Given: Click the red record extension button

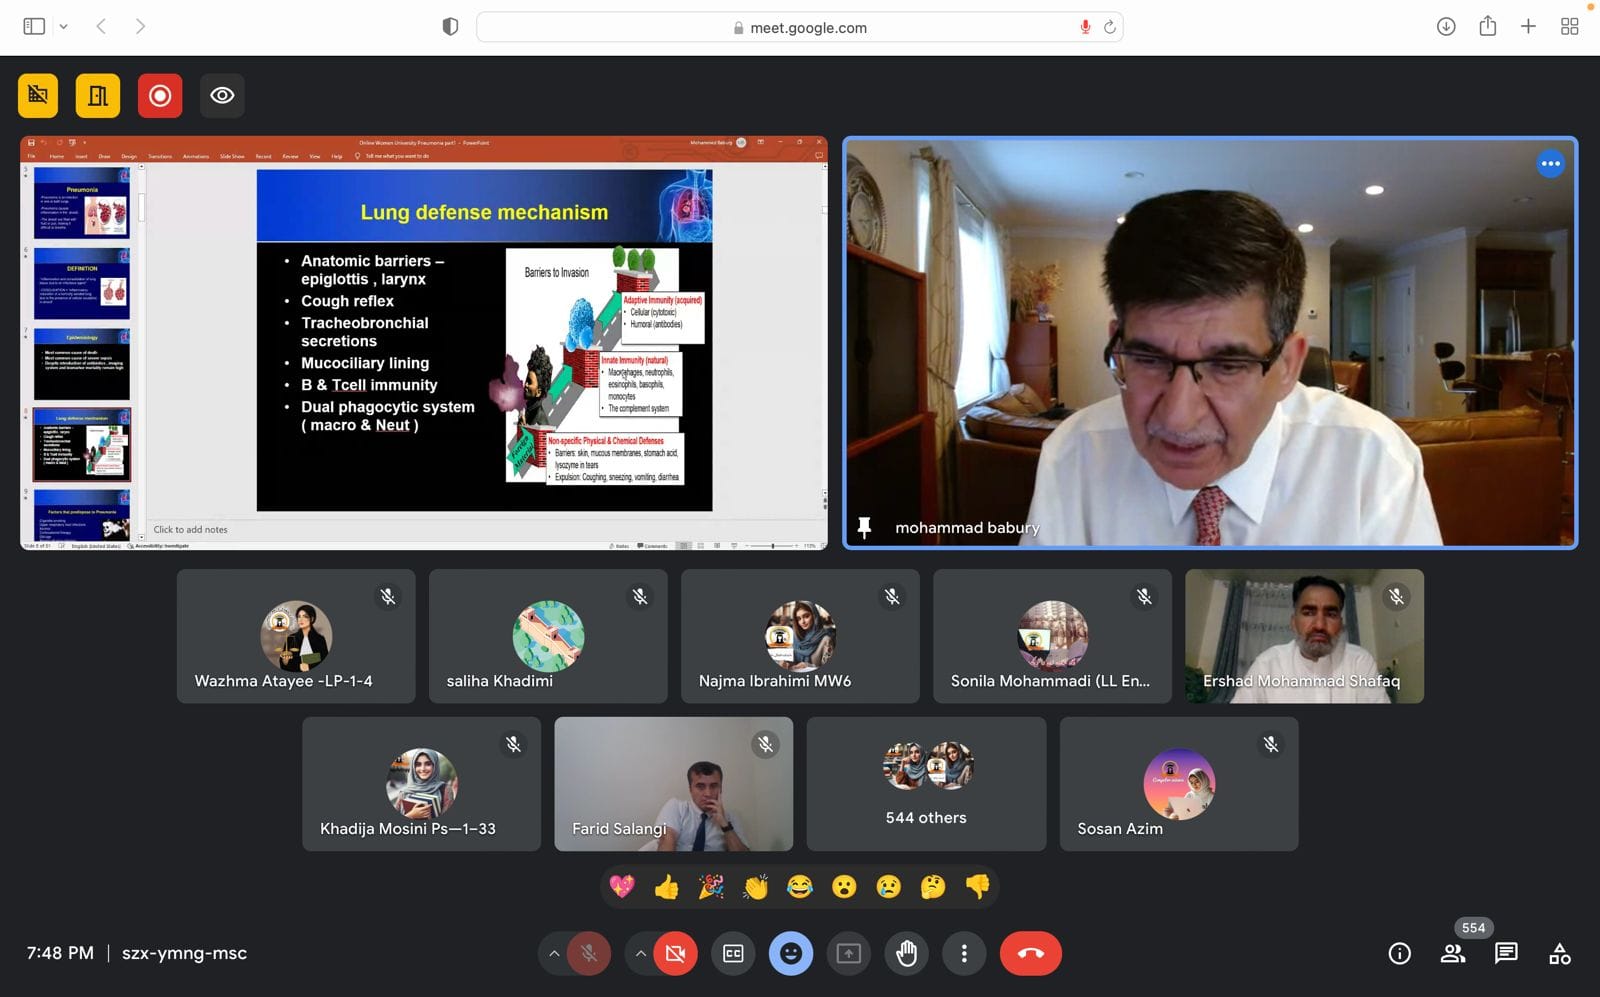Looking at the screenshot, I should (160, 96).
